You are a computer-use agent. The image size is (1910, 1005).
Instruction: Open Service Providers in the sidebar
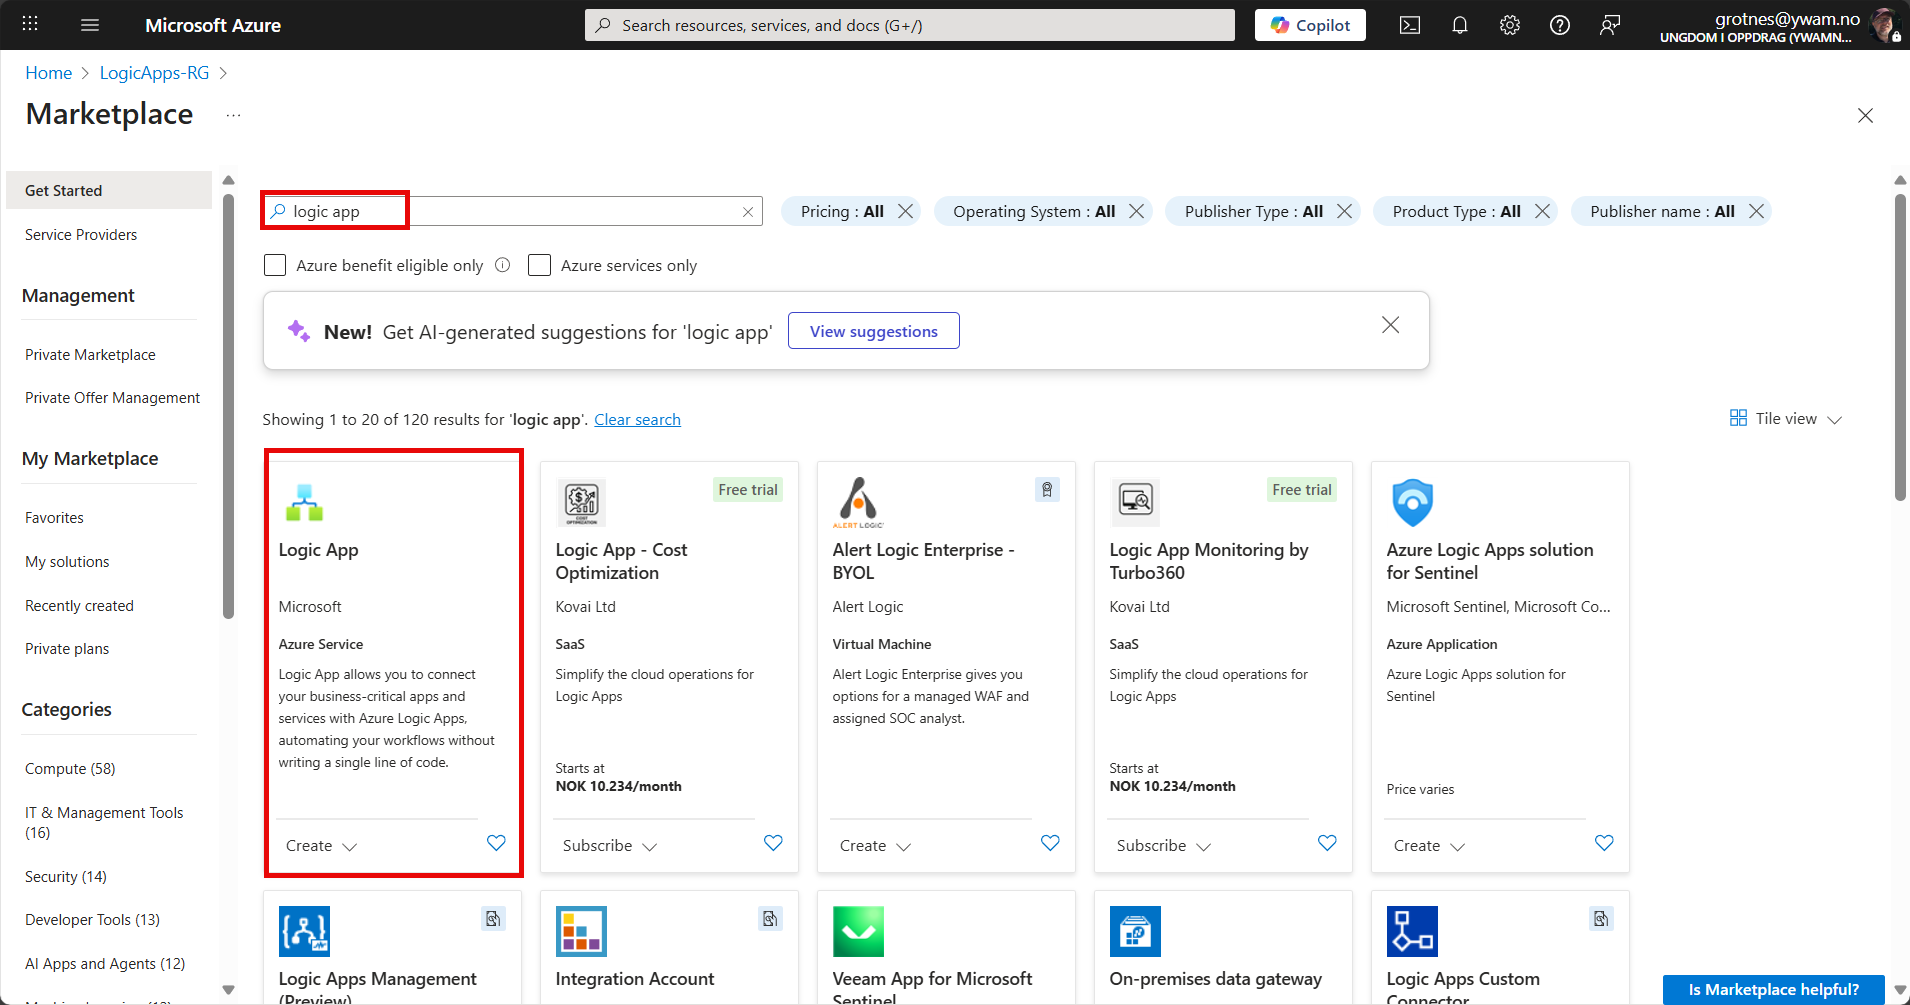[81, 235]
